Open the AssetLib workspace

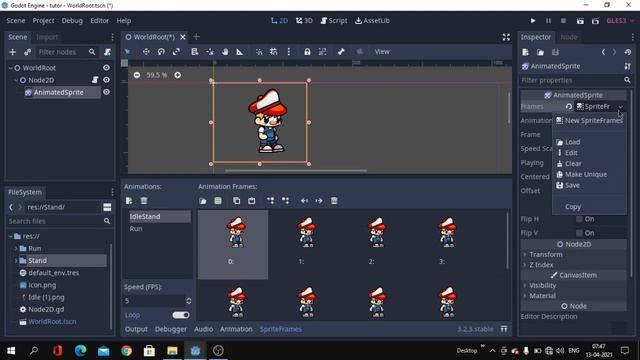click(x=372, y=20)
